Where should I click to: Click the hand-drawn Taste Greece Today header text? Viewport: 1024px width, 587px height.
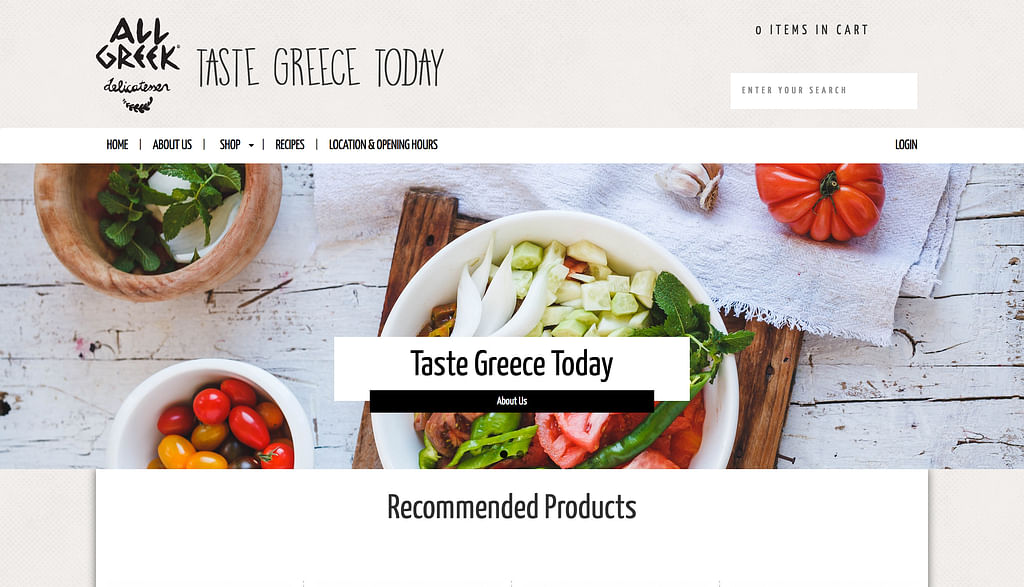(x=320, y=67)
